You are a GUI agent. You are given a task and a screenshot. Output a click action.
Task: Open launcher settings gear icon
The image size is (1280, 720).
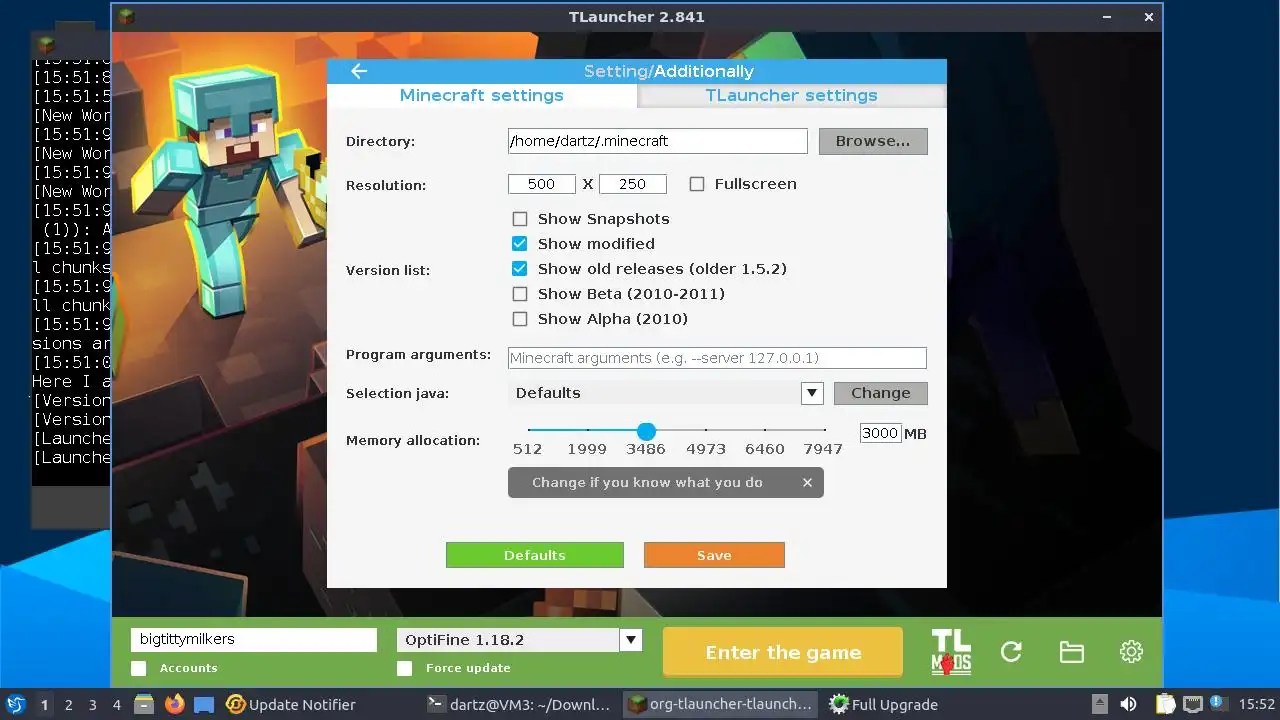pyautogui.click(x=1131, y=652)
